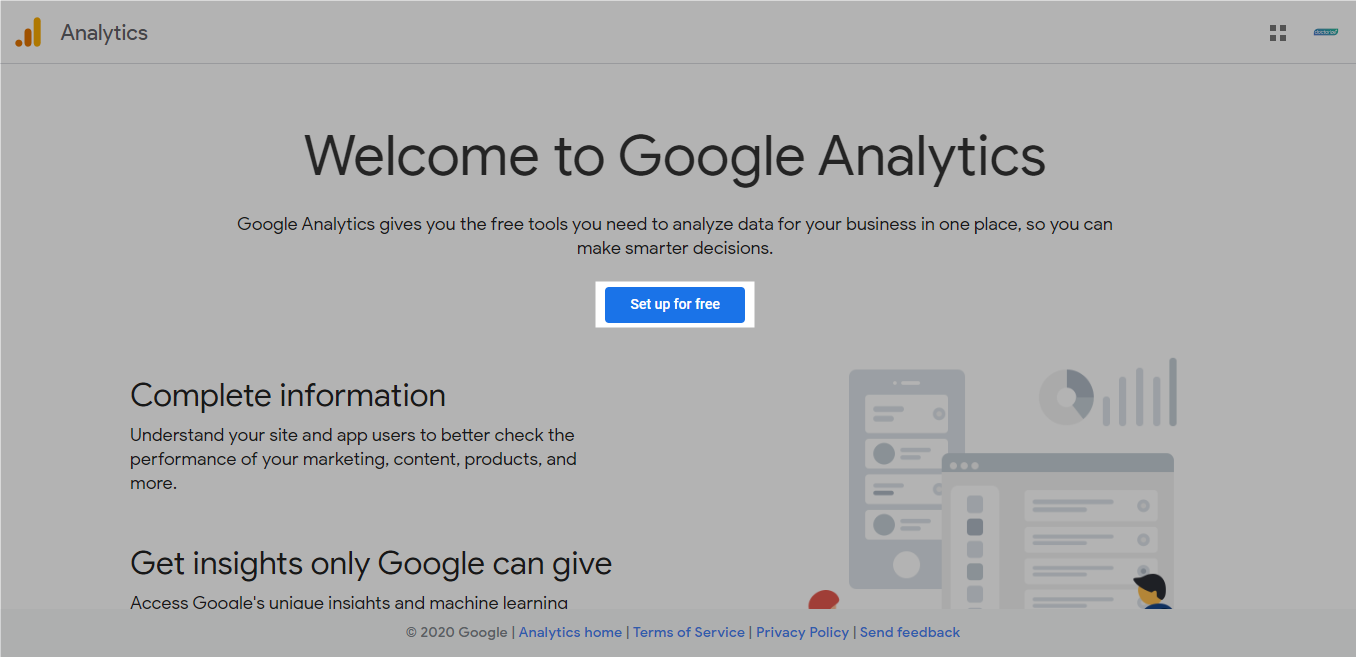Click the free tools description paragraph
Image resolution: width=1356 pixels, height=657 pixels.
pos(675,236)
